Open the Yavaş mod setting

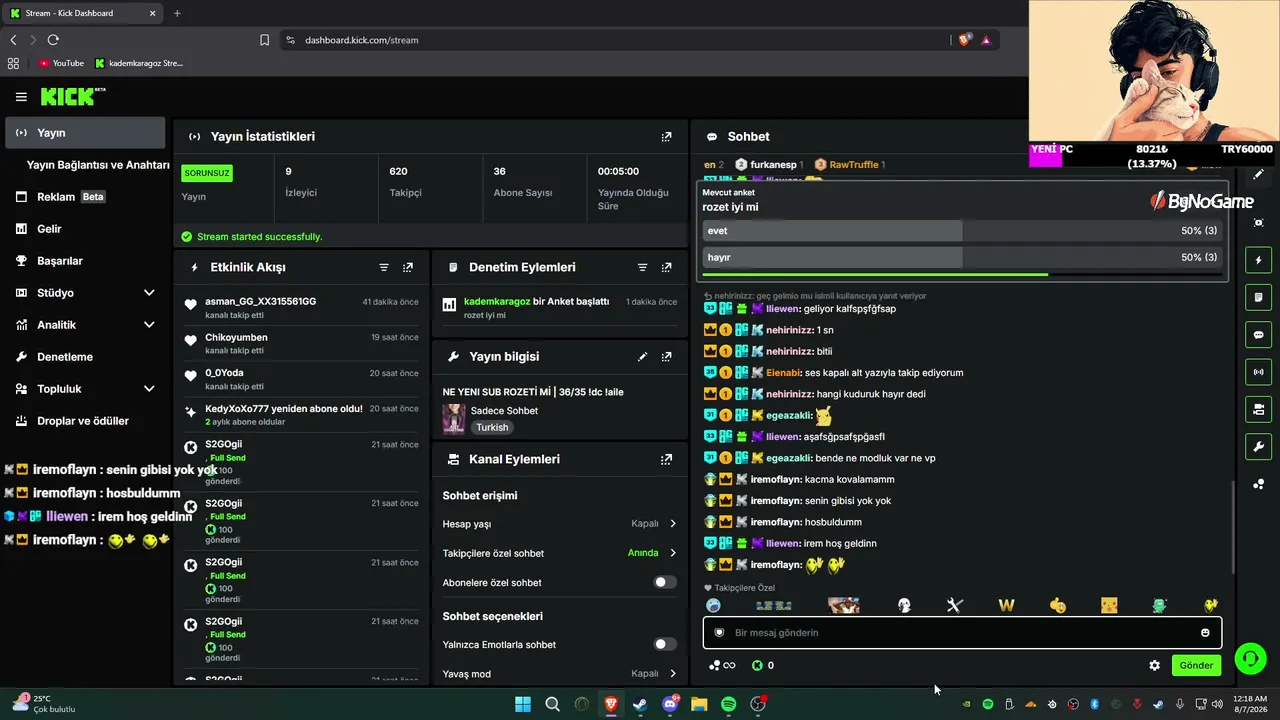tap(559, 674)
